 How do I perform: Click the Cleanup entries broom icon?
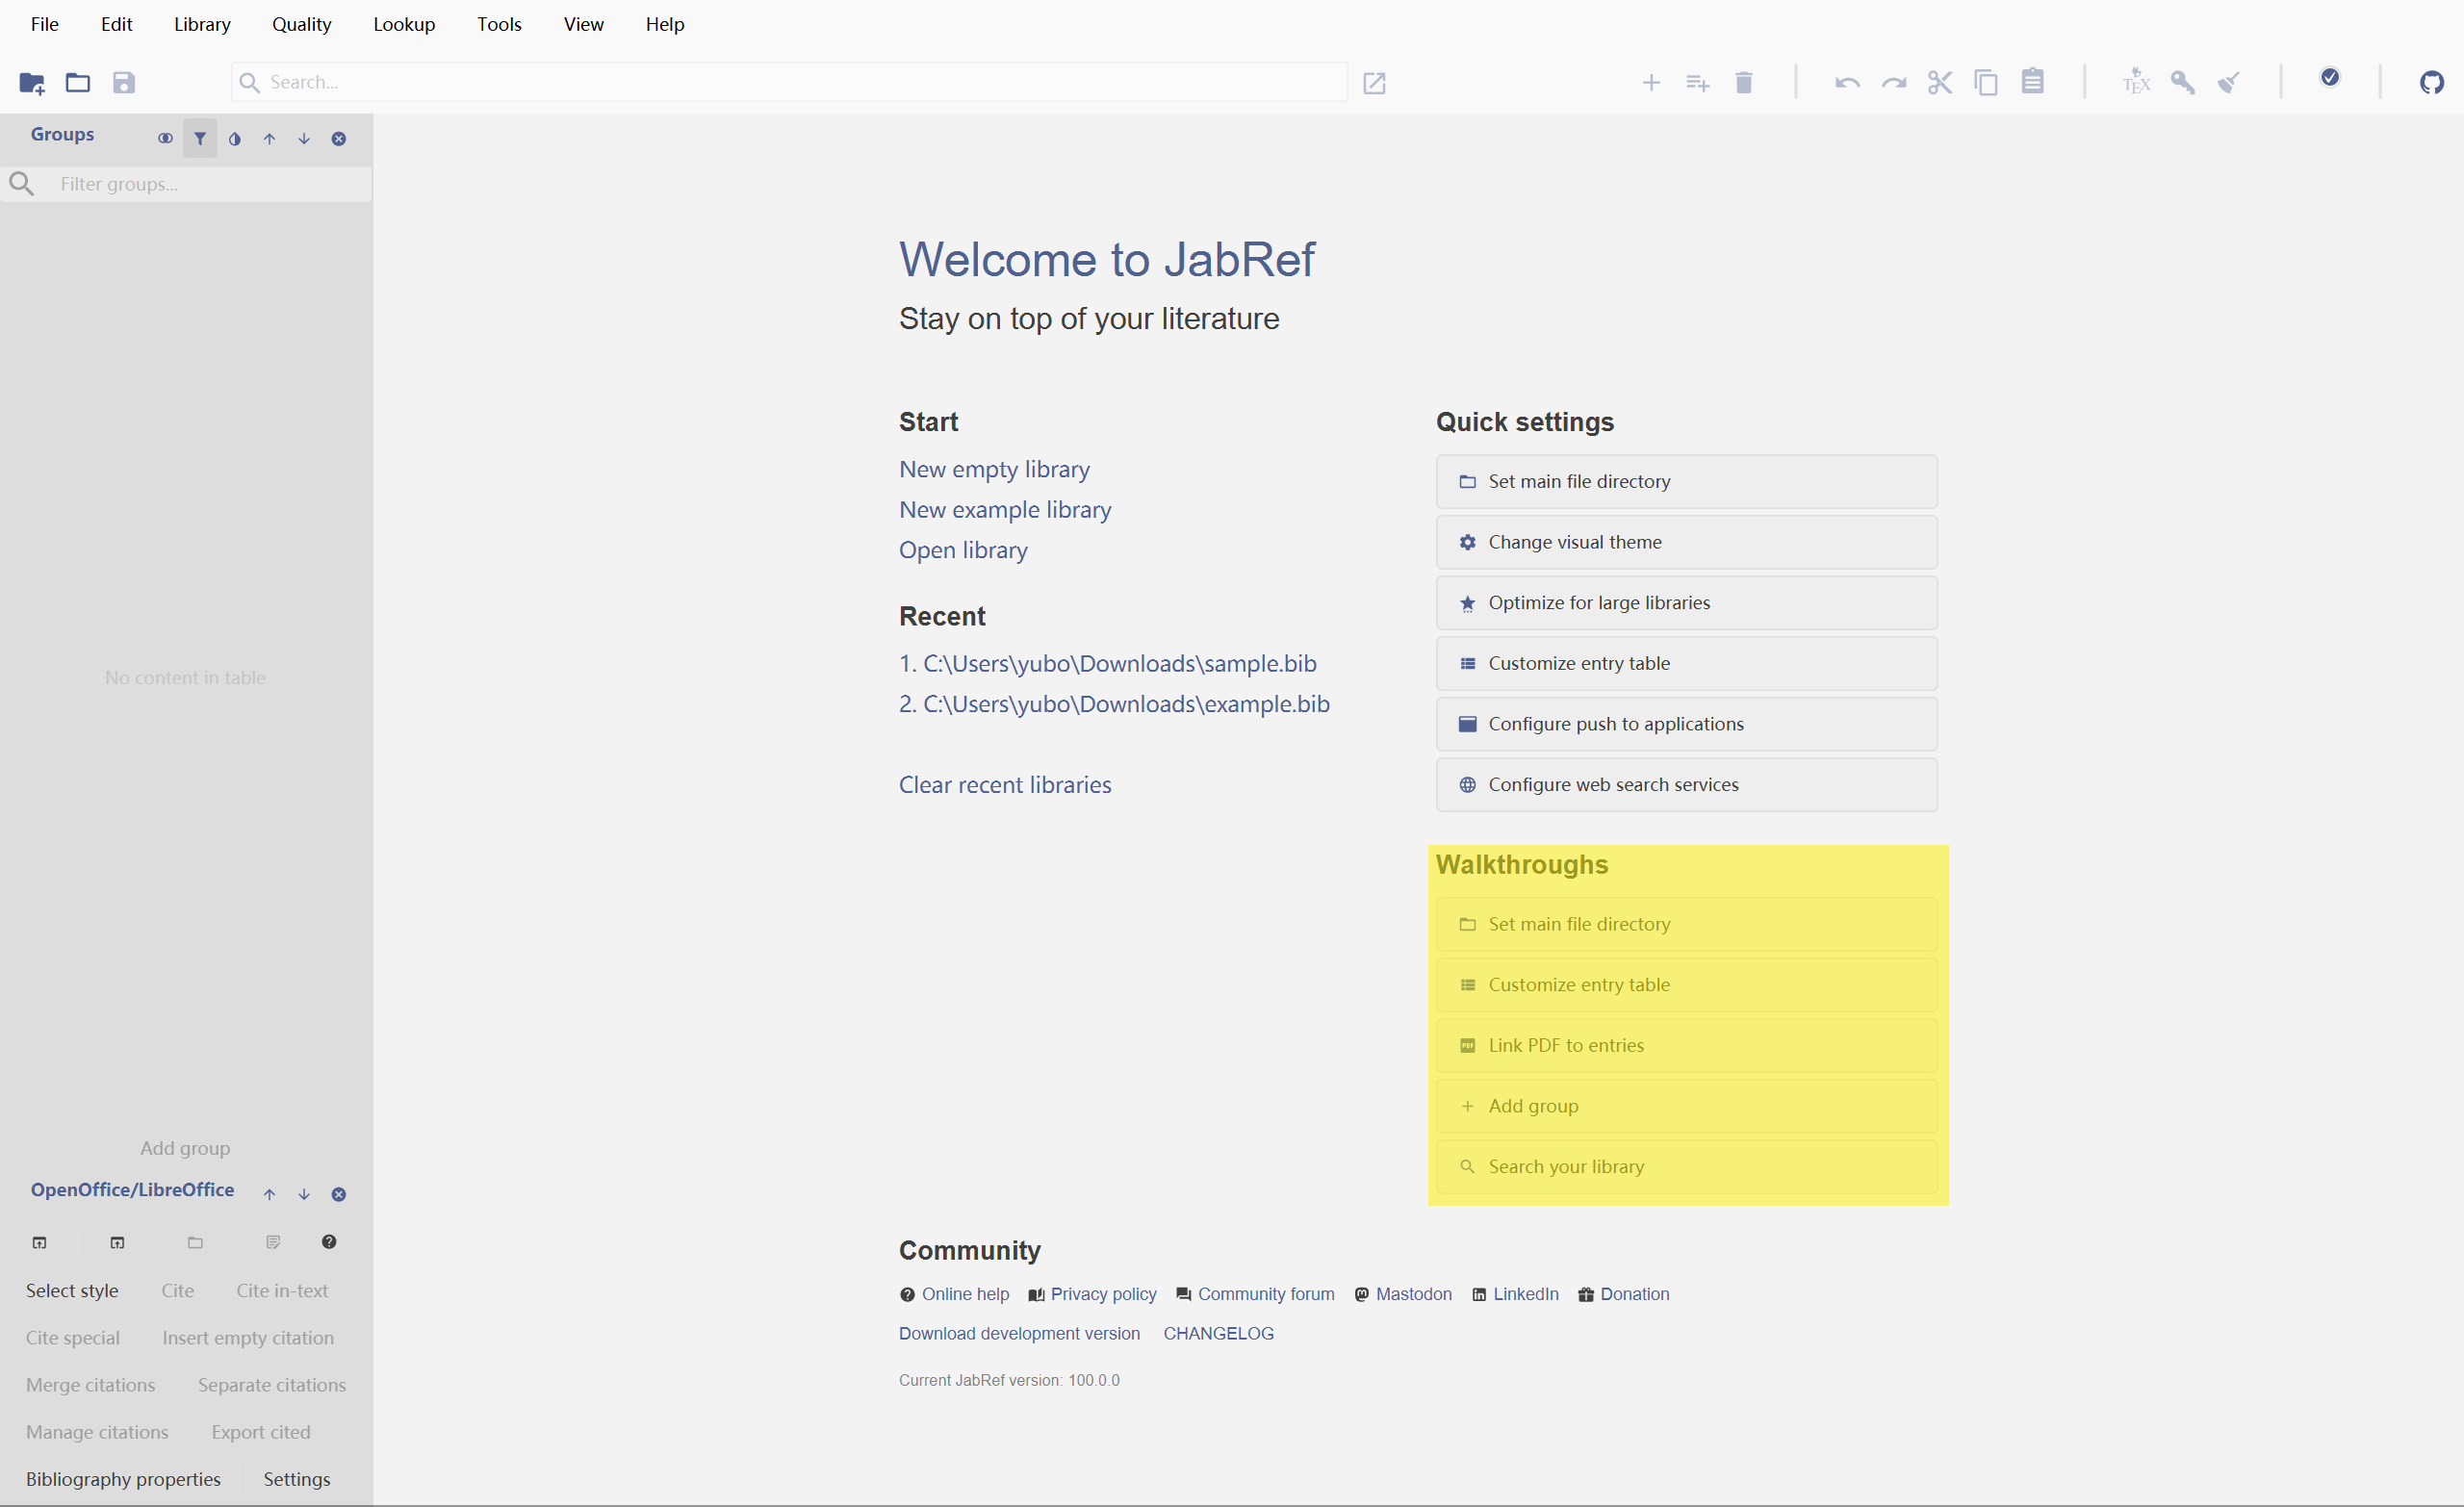(x=2229, y=83)
